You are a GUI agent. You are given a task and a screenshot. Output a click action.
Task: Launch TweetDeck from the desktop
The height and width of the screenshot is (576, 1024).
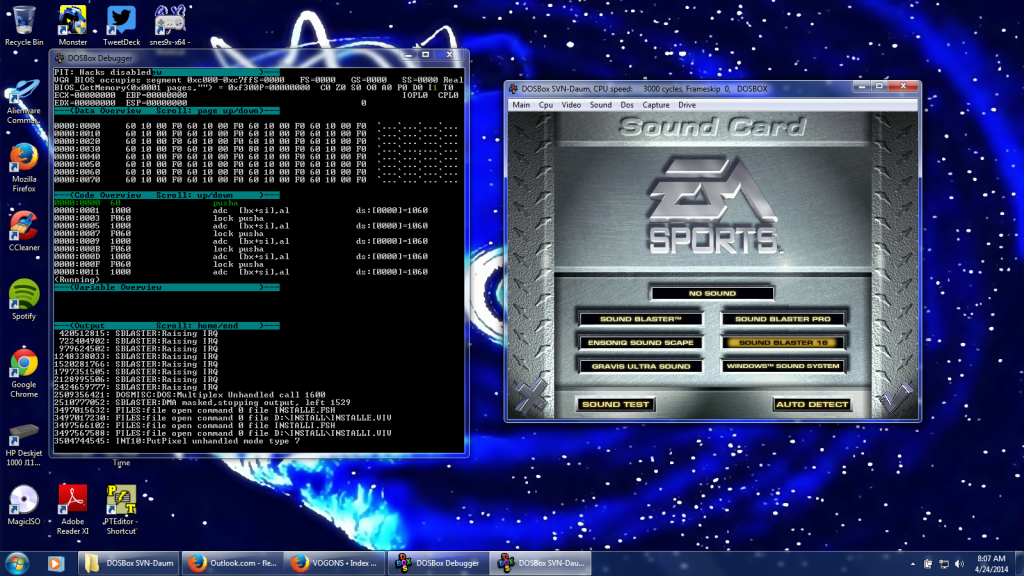click(121, 21)
